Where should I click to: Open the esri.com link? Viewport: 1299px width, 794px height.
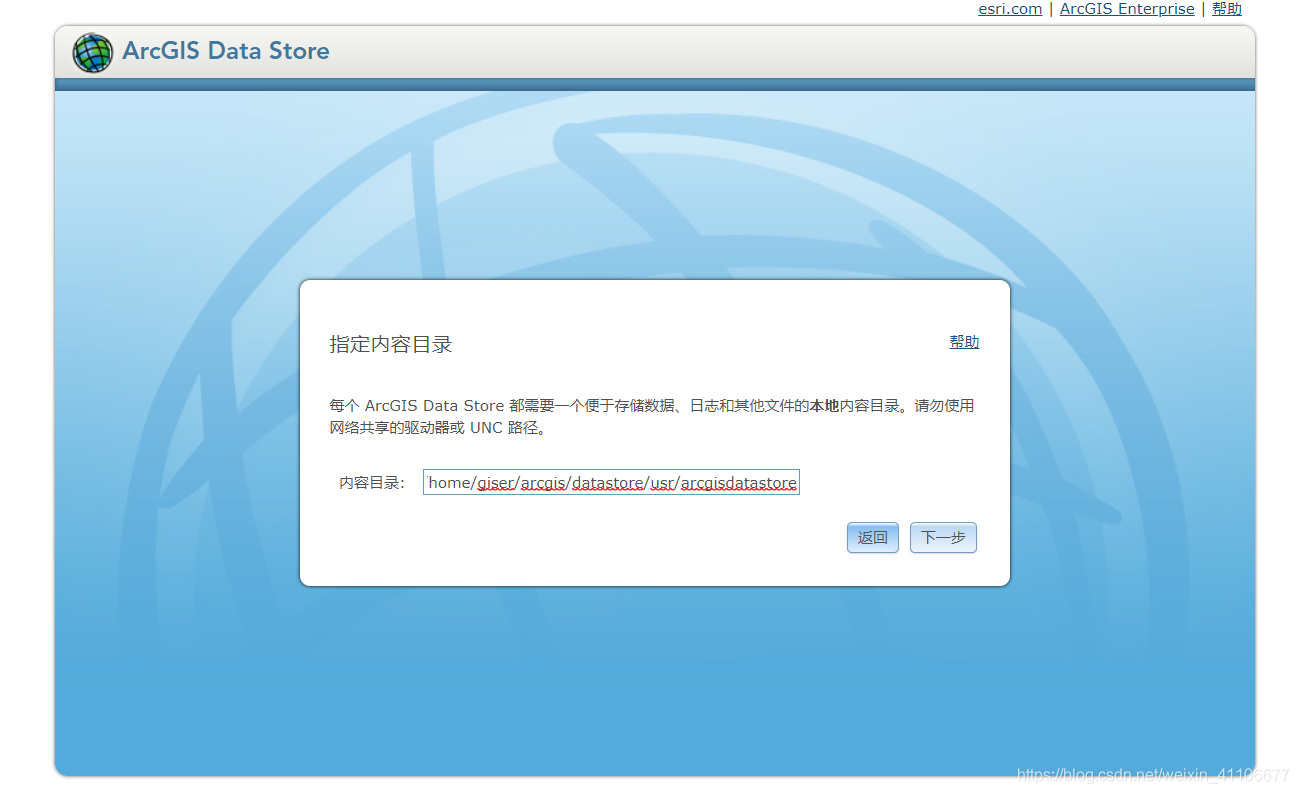click(1010, 9)
